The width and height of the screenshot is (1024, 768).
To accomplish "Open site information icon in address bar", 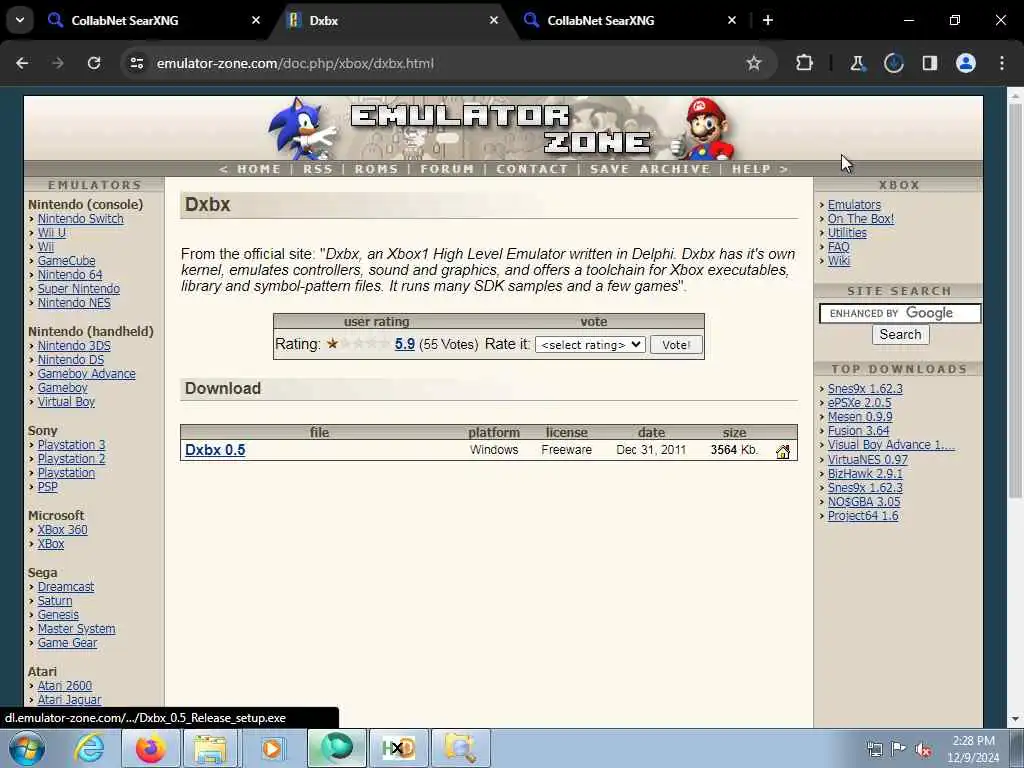I will 136,63.
